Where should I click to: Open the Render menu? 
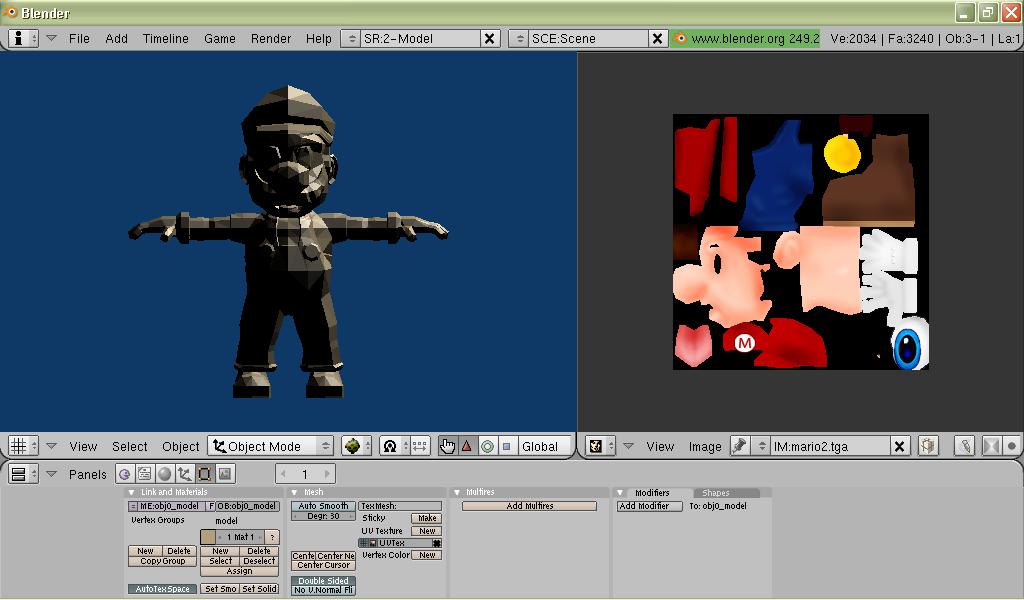point(270,38)
